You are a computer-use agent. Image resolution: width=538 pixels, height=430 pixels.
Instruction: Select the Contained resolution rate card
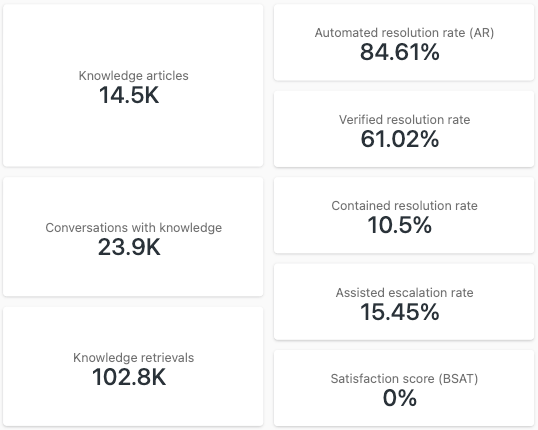[404, 216]
